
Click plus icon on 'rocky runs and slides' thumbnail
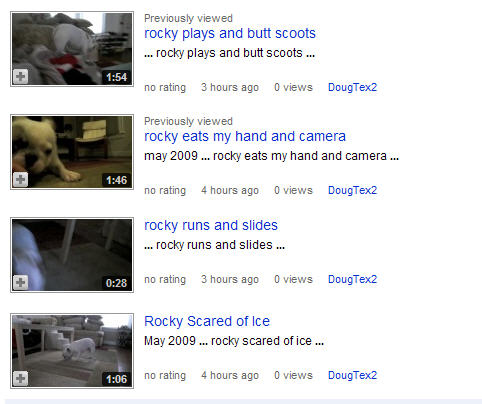coord(20,283)
